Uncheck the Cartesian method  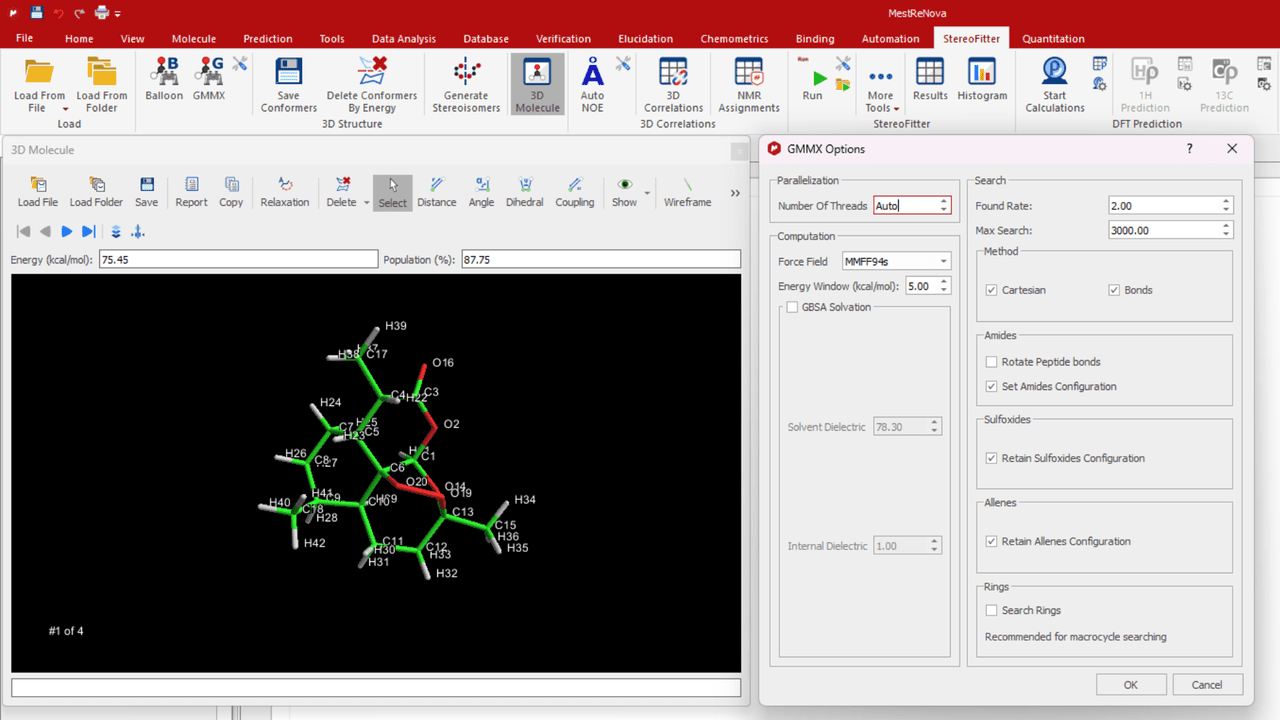click(991, 290)
